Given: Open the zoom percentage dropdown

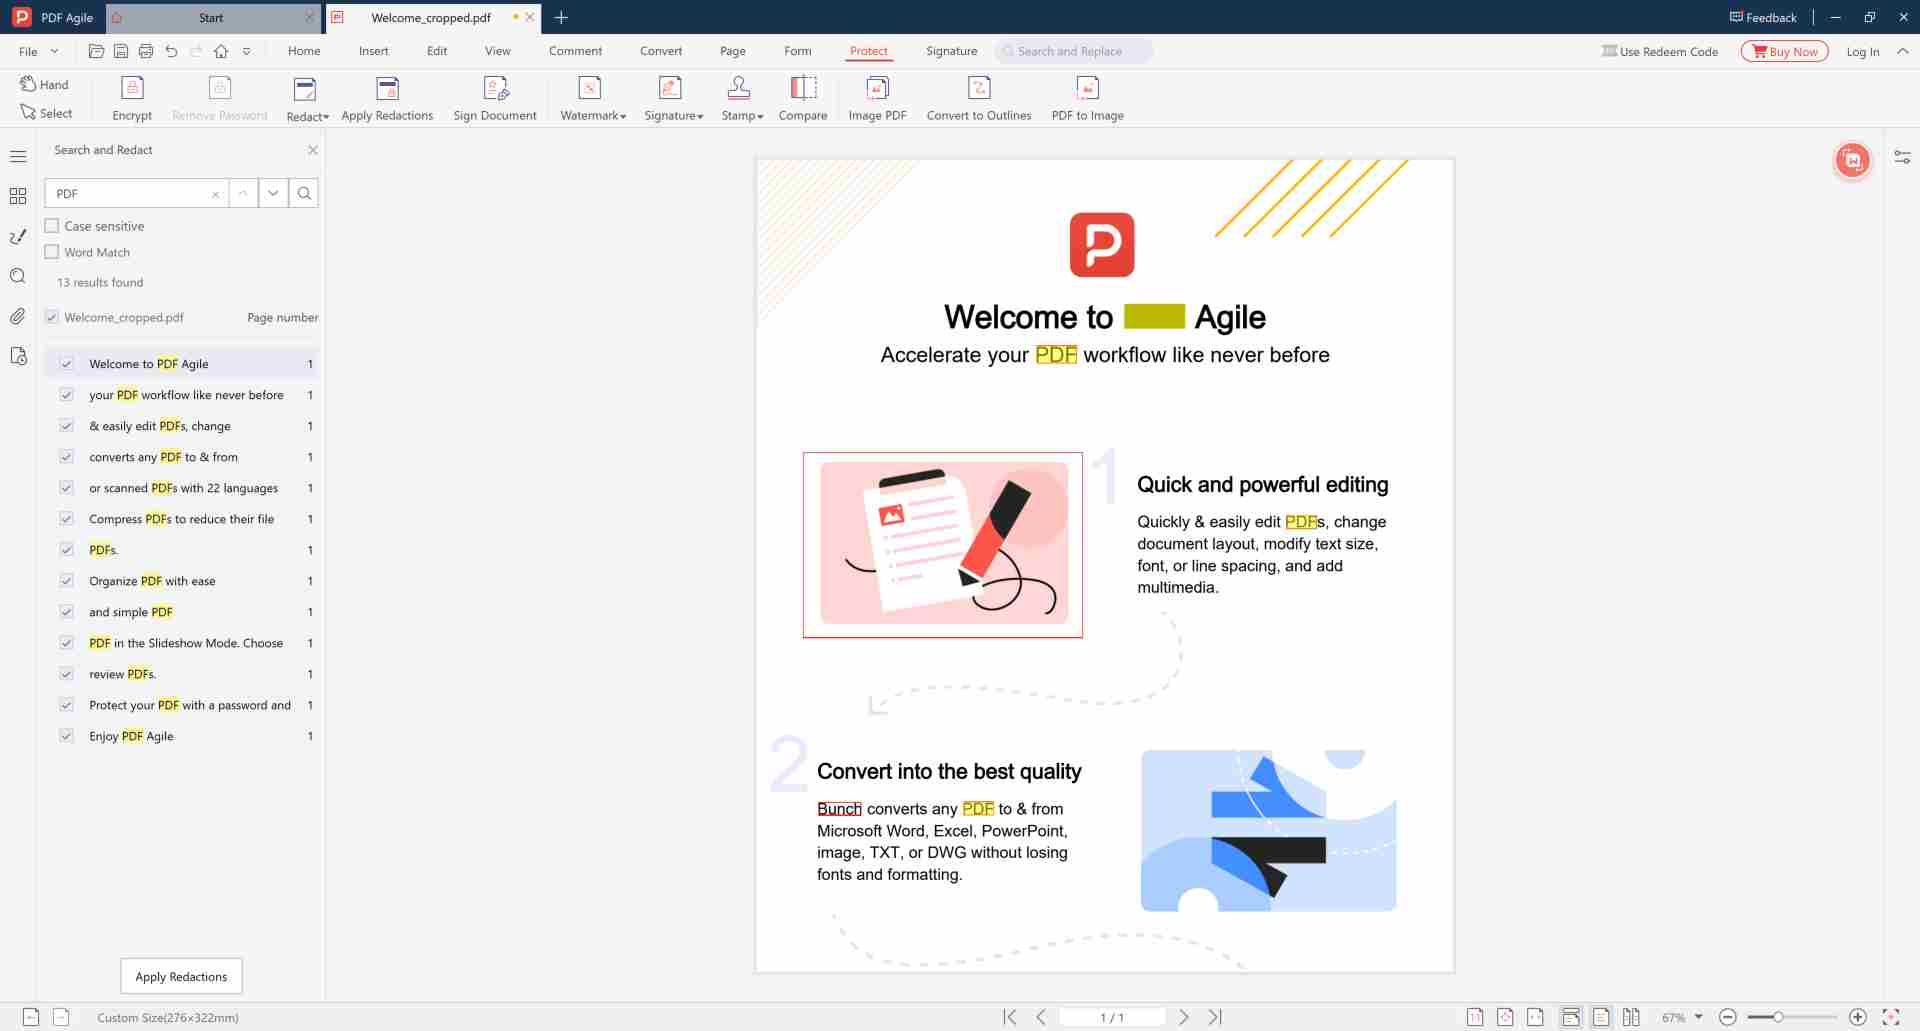Looking at the screenshot, I should pyautogui.click(x=1698, y=1017).
